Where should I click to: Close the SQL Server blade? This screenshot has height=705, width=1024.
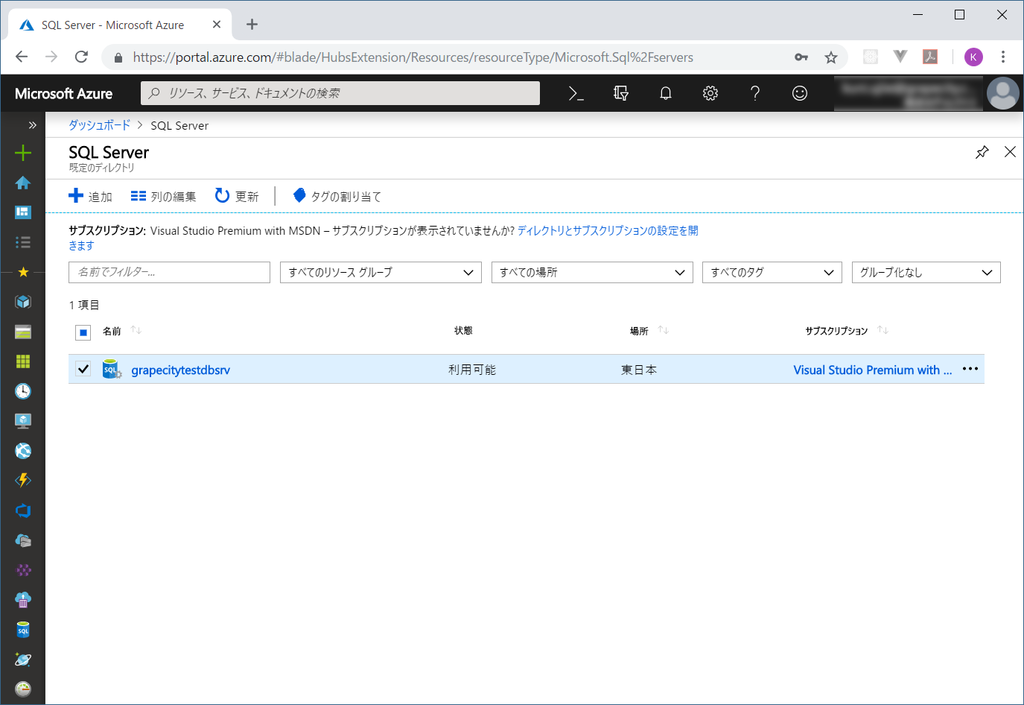[x=1010, y=152]
